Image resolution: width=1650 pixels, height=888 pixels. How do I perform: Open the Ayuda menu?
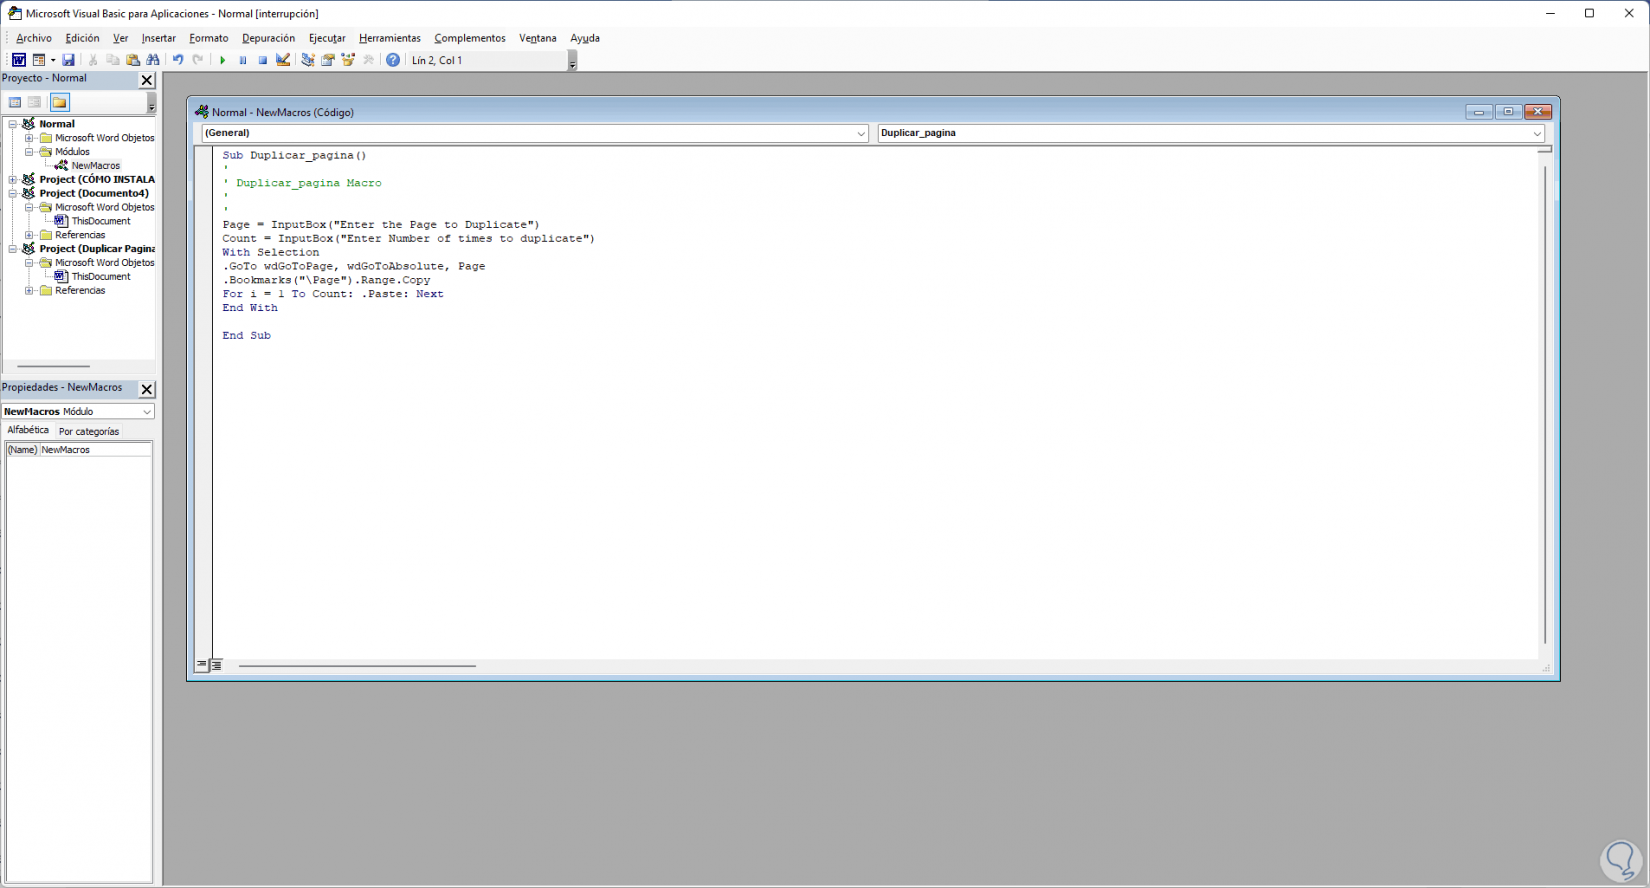point(585,38)
